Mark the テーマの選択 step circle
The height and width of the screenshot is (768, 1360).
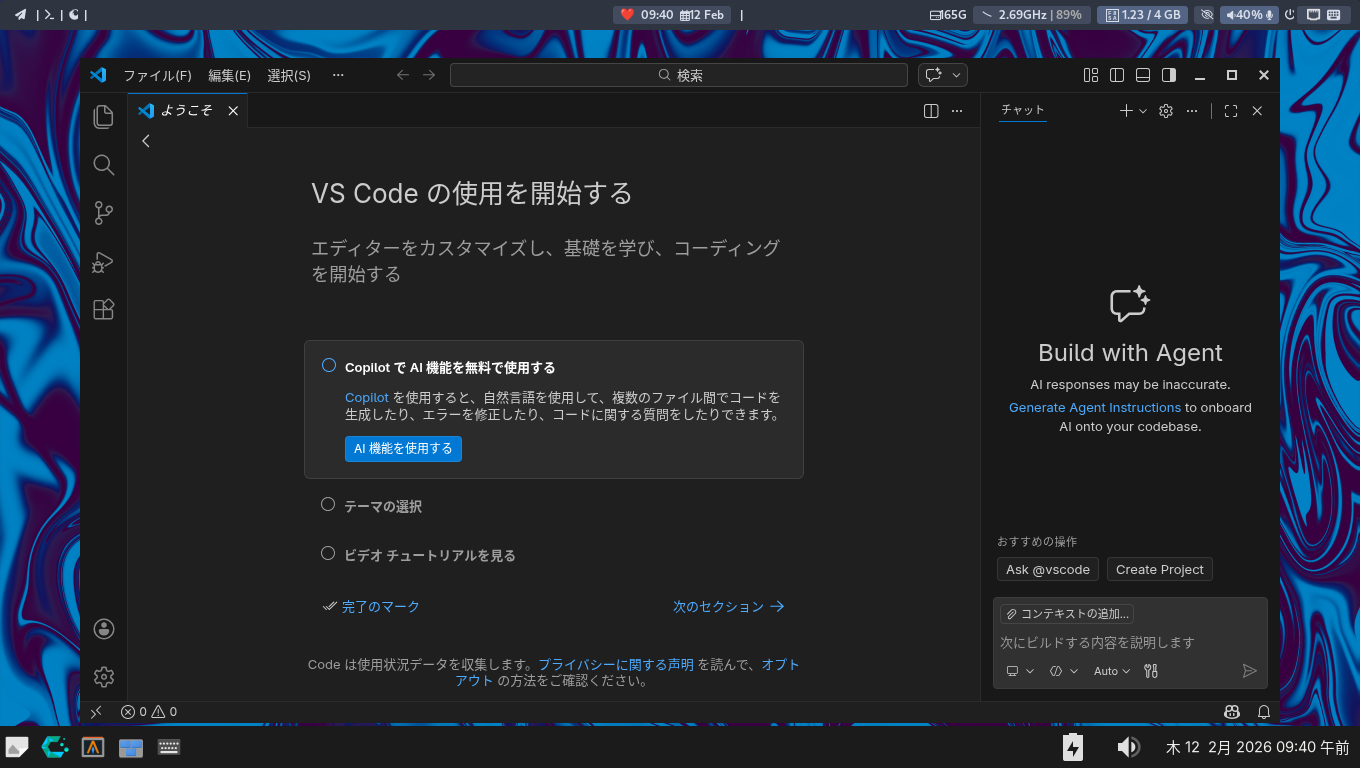[x=328, y=505]
